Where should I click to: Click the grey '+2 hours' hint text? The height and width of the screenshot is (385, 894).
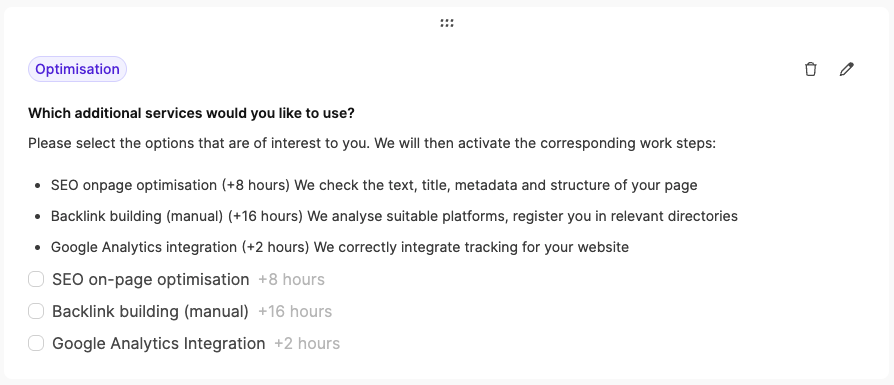(307, 343)
